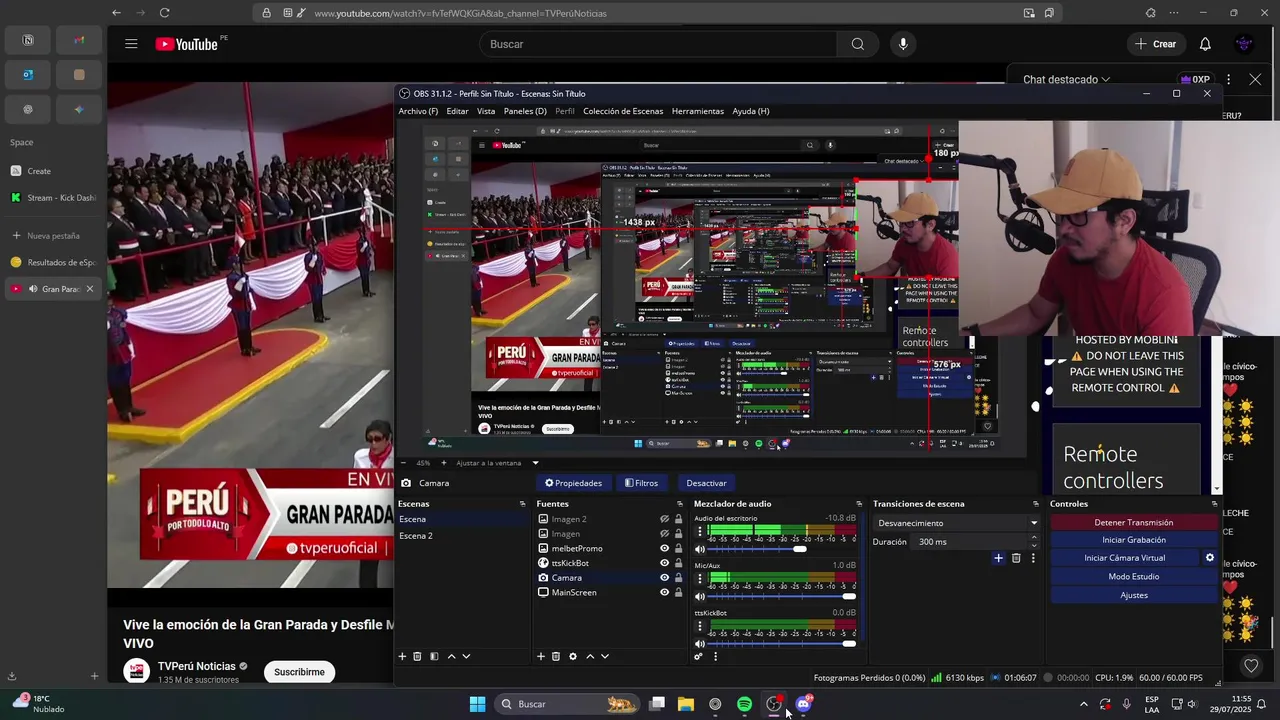Open pinned Outlook tab in browser sidebar

28,75
